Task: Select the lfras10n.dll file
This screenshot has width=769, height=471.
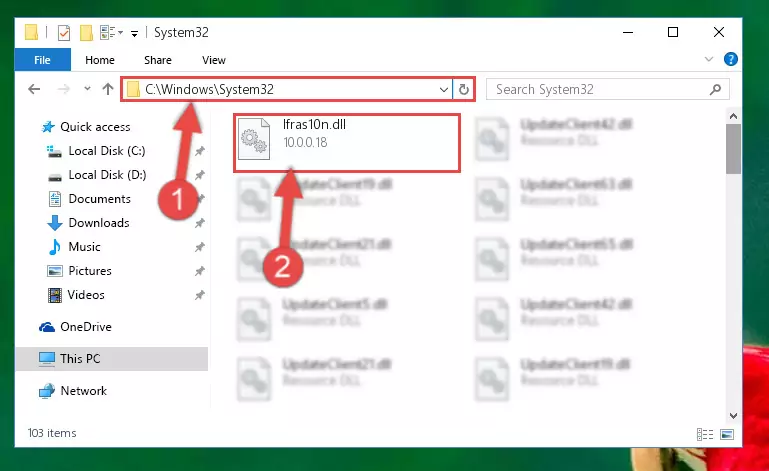Action: pos(347,143)
